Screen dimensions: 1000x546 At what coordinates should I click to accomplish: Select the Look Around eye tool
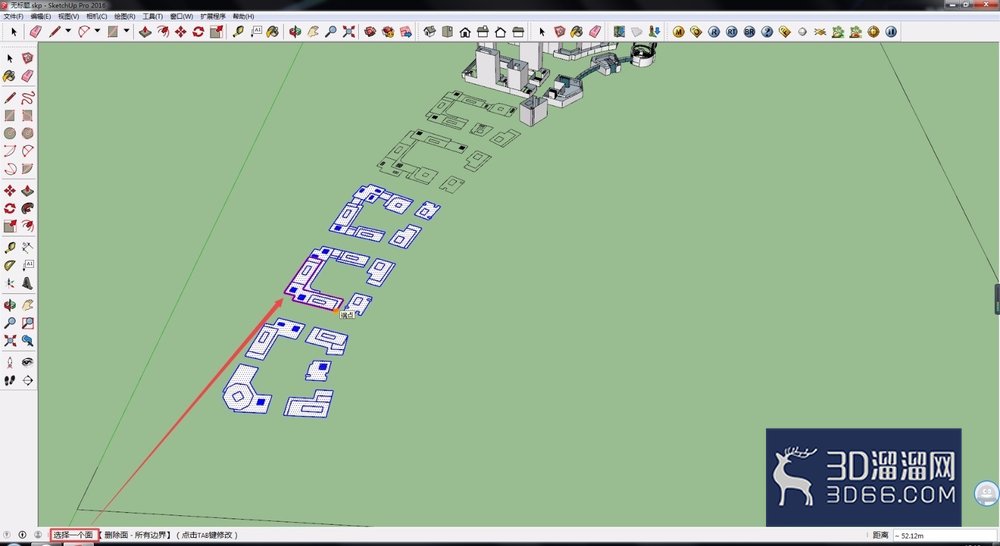(27, 362)
